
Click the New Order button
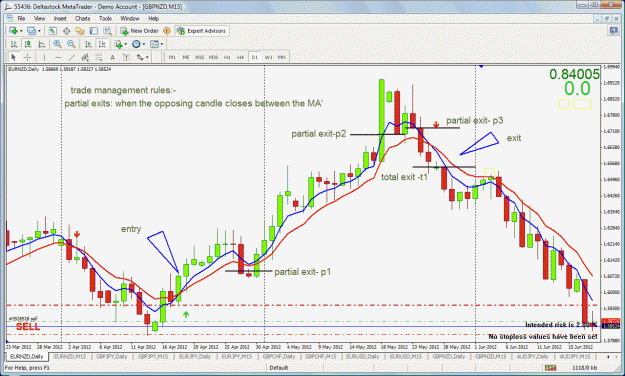click(140, 31)
